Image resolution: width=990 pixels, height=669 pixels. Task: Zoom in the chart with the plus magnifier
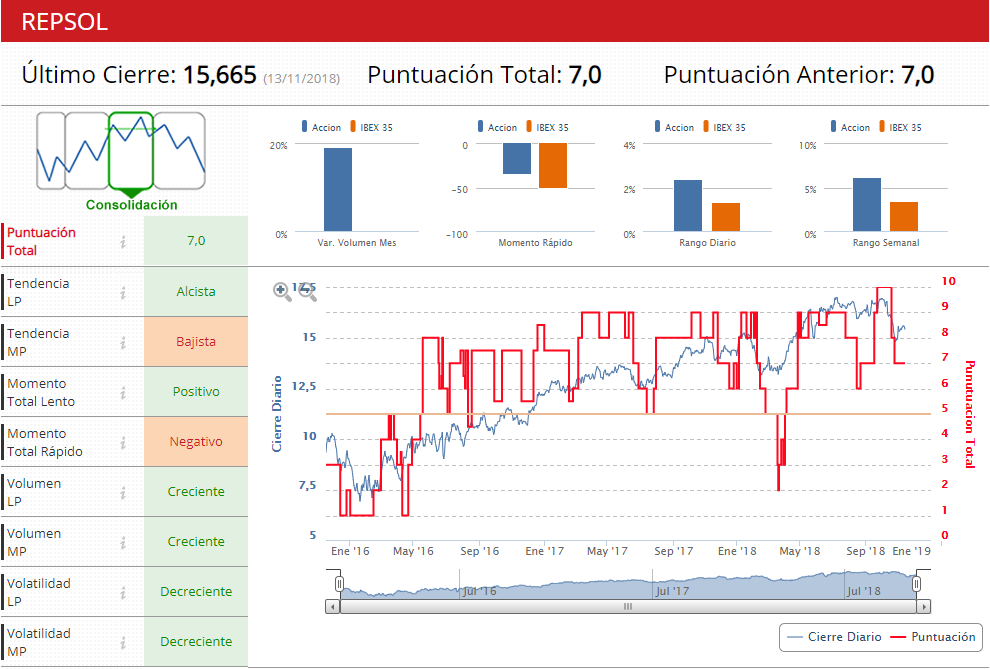coord(282,291)
